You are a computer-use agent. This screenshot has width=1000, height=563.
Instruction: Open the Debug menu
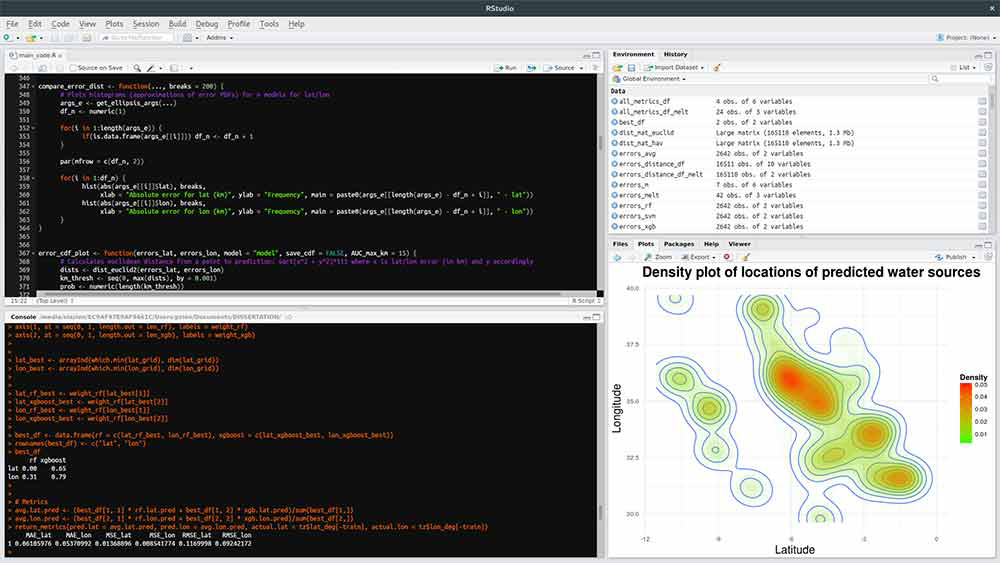pos(207,24)
